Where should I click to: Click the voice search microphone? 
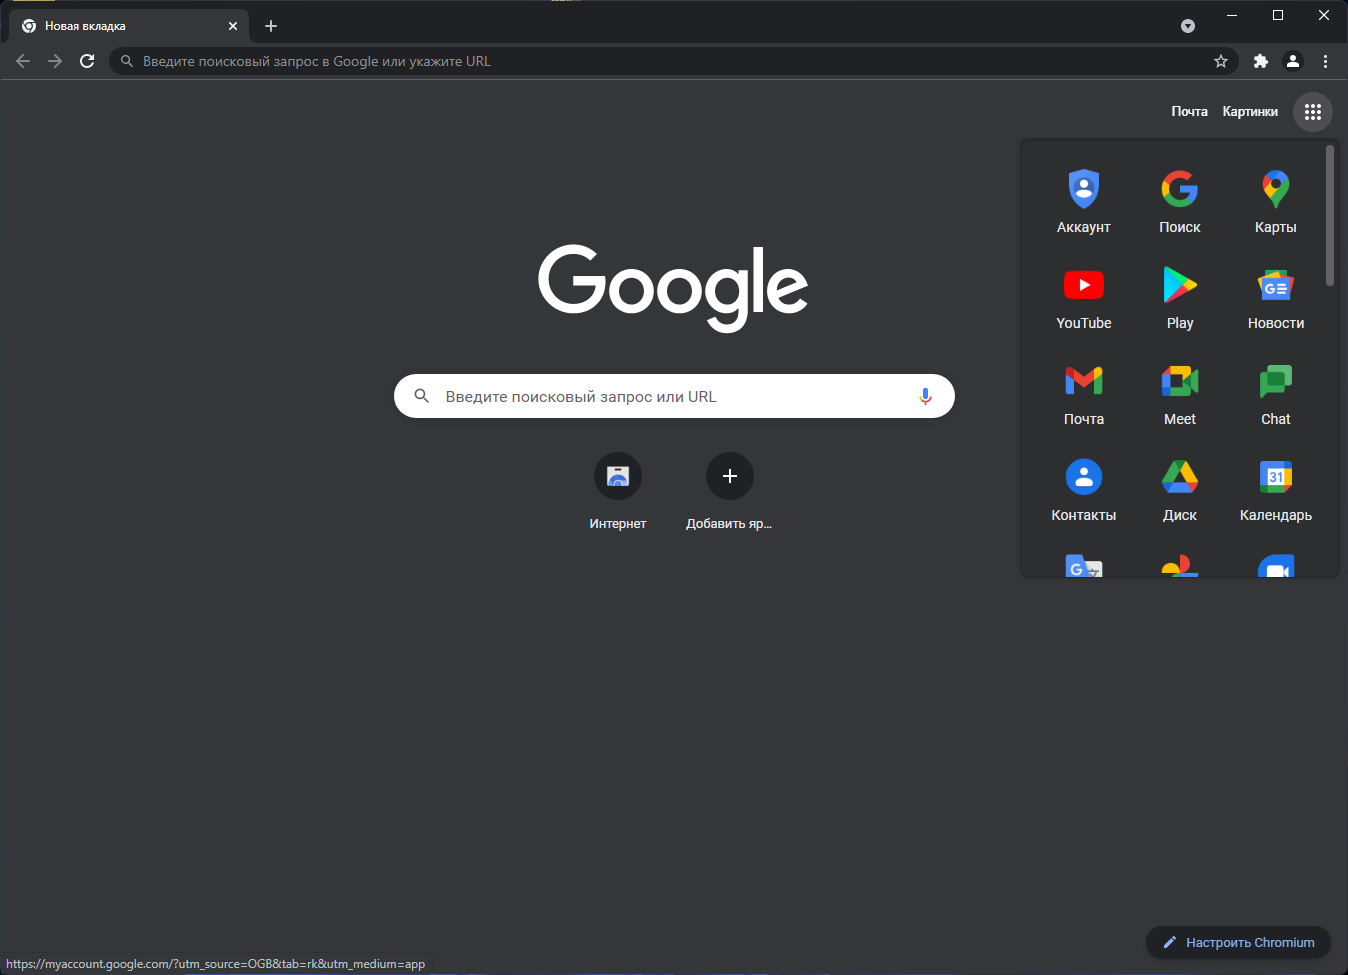click(925, 396)
